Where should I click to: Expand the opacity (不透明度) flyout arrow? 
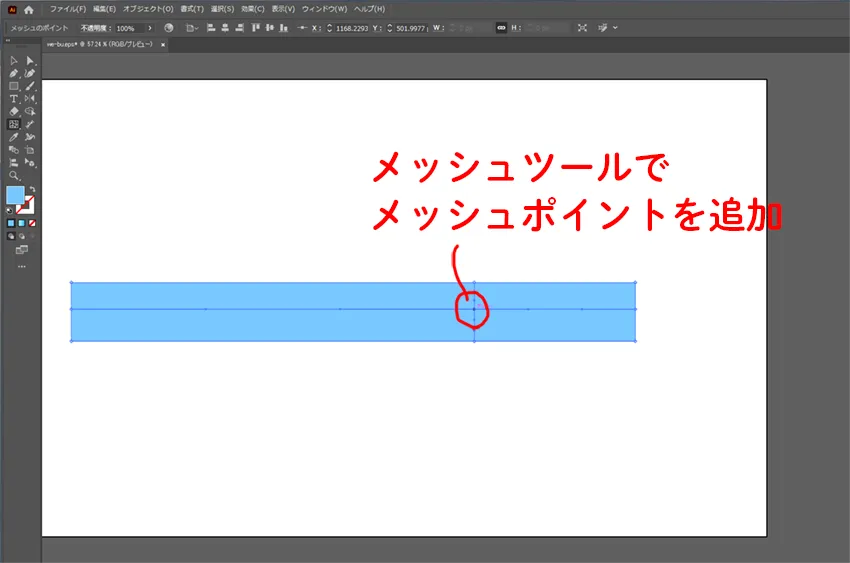coord(150,28)
